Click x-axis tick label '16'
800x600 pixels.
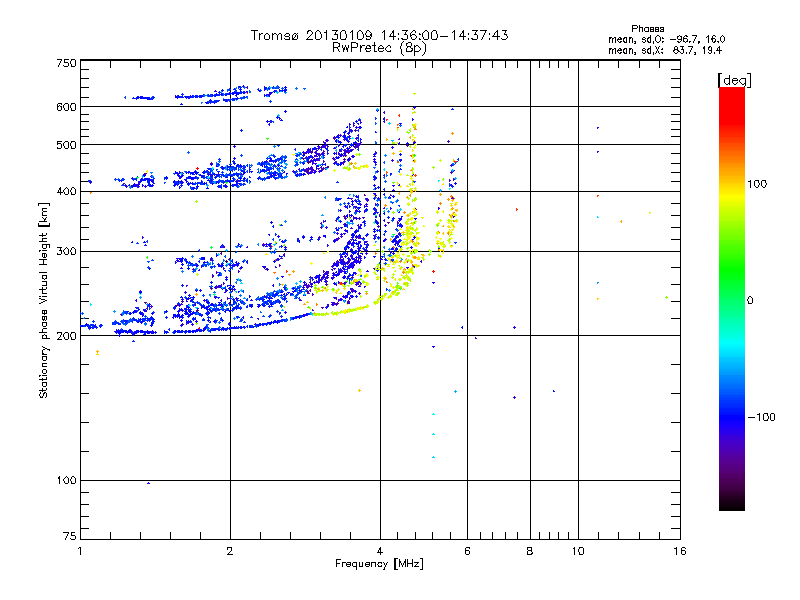[x=680, y=551]
